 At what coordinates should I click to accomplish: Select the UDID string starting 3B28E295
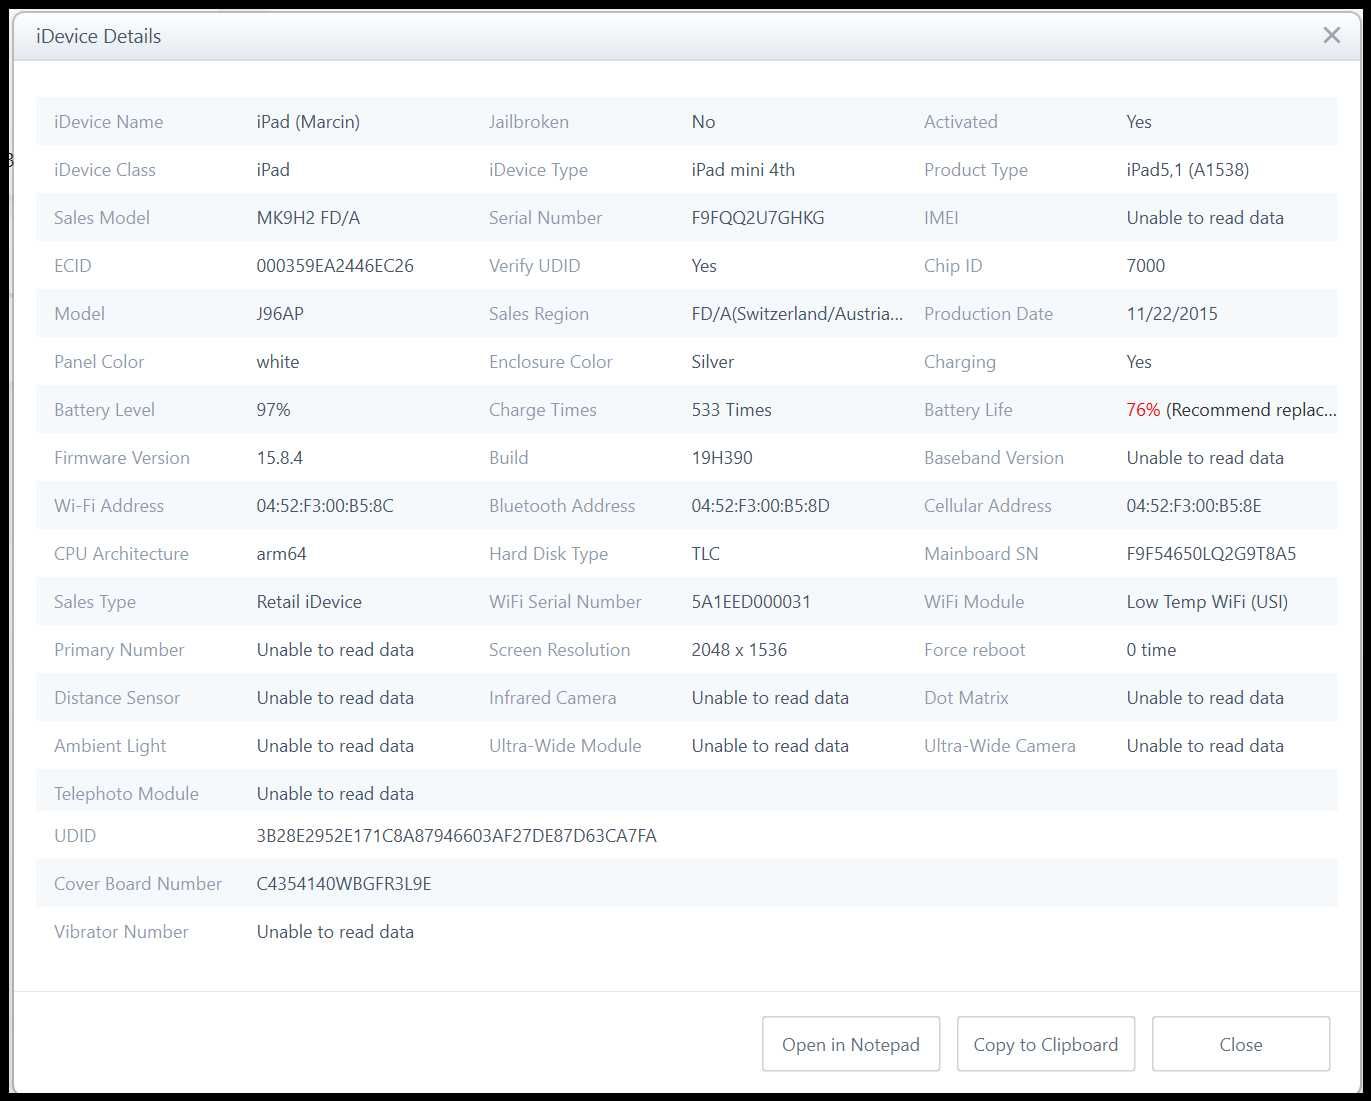pyautogui.click(x=456, y=836)
